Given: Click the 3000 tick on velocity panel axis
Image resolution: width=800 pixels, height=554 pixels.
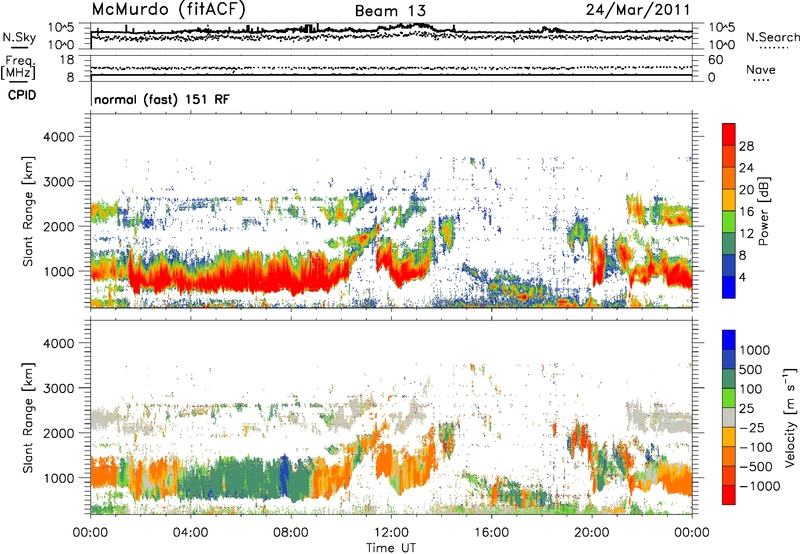Looking at the screenshot, I should [x=58, y=388].
